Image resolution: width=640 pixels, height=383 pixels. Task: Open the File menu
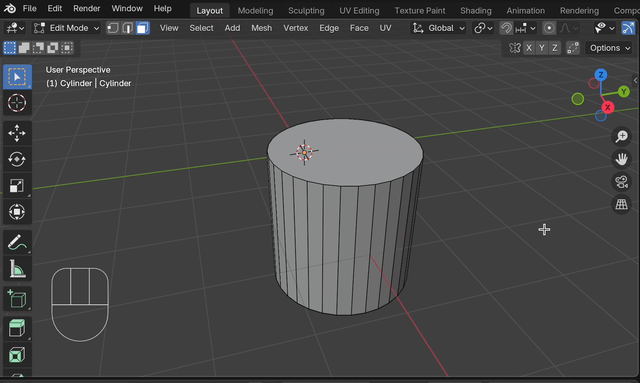pyautogui.click(x=29, y=9)
